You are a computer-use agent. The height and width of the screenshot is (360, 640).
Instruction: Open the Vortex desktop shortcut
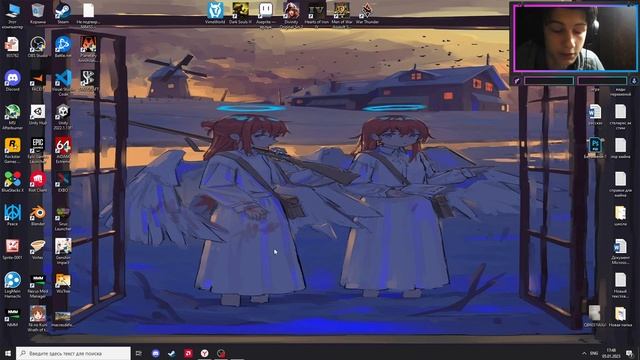pos(38,249)
